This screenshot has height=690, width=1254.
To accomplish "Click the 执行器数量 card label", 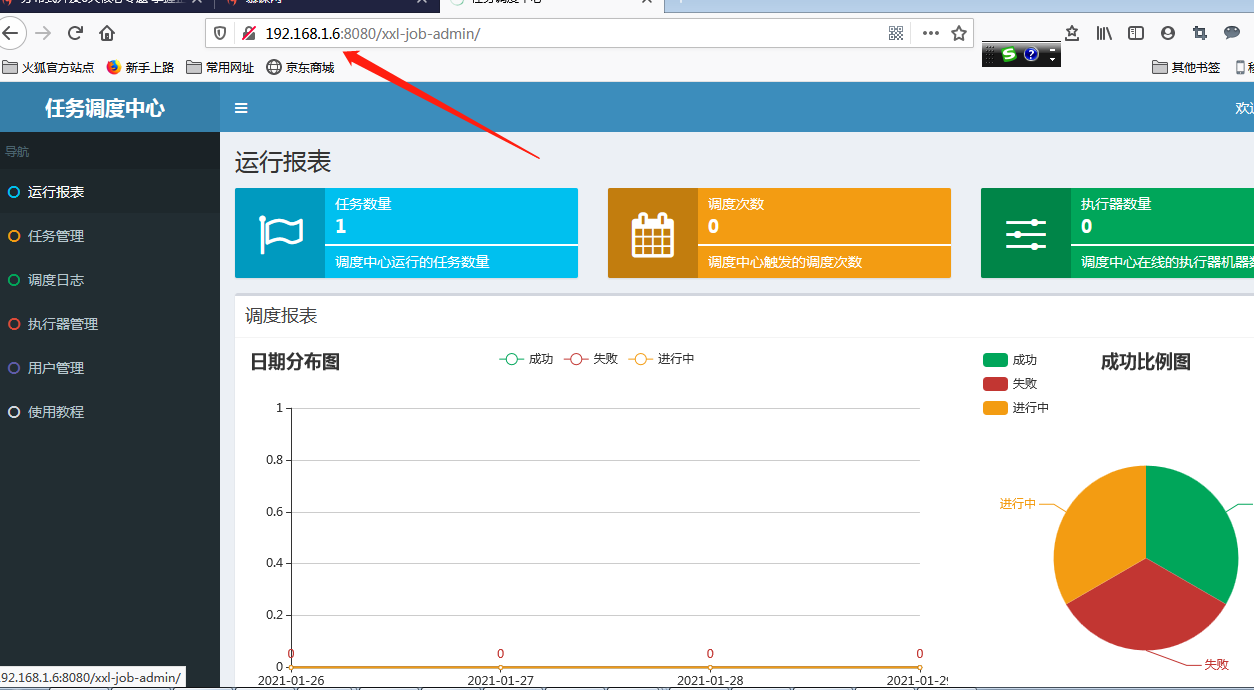I will [x=1116, y=203].
